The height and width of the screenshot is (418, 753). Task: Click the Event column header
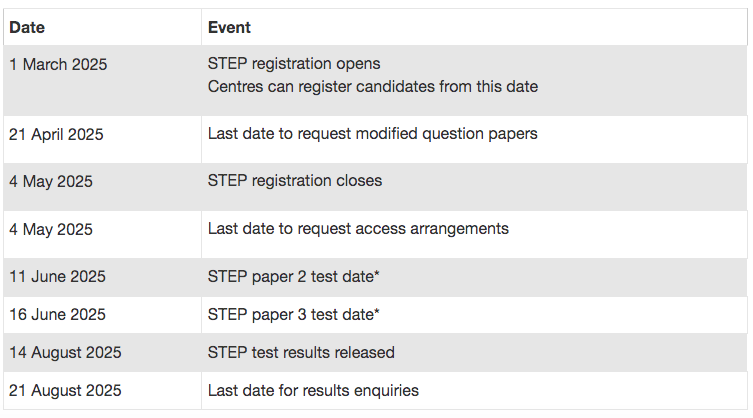pyautogui.click(x=229, y=27)
